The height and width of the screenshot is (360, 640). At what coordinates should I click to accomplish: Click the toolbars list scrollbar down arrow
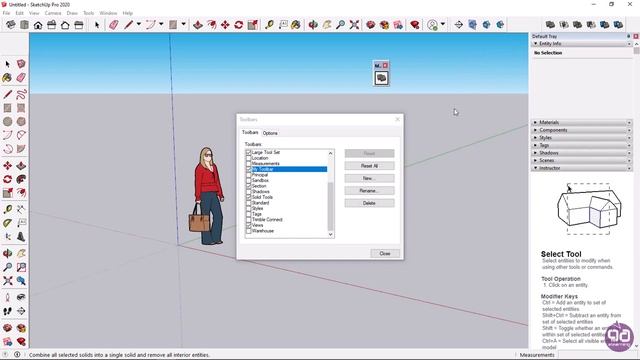(x=331, y=235)
